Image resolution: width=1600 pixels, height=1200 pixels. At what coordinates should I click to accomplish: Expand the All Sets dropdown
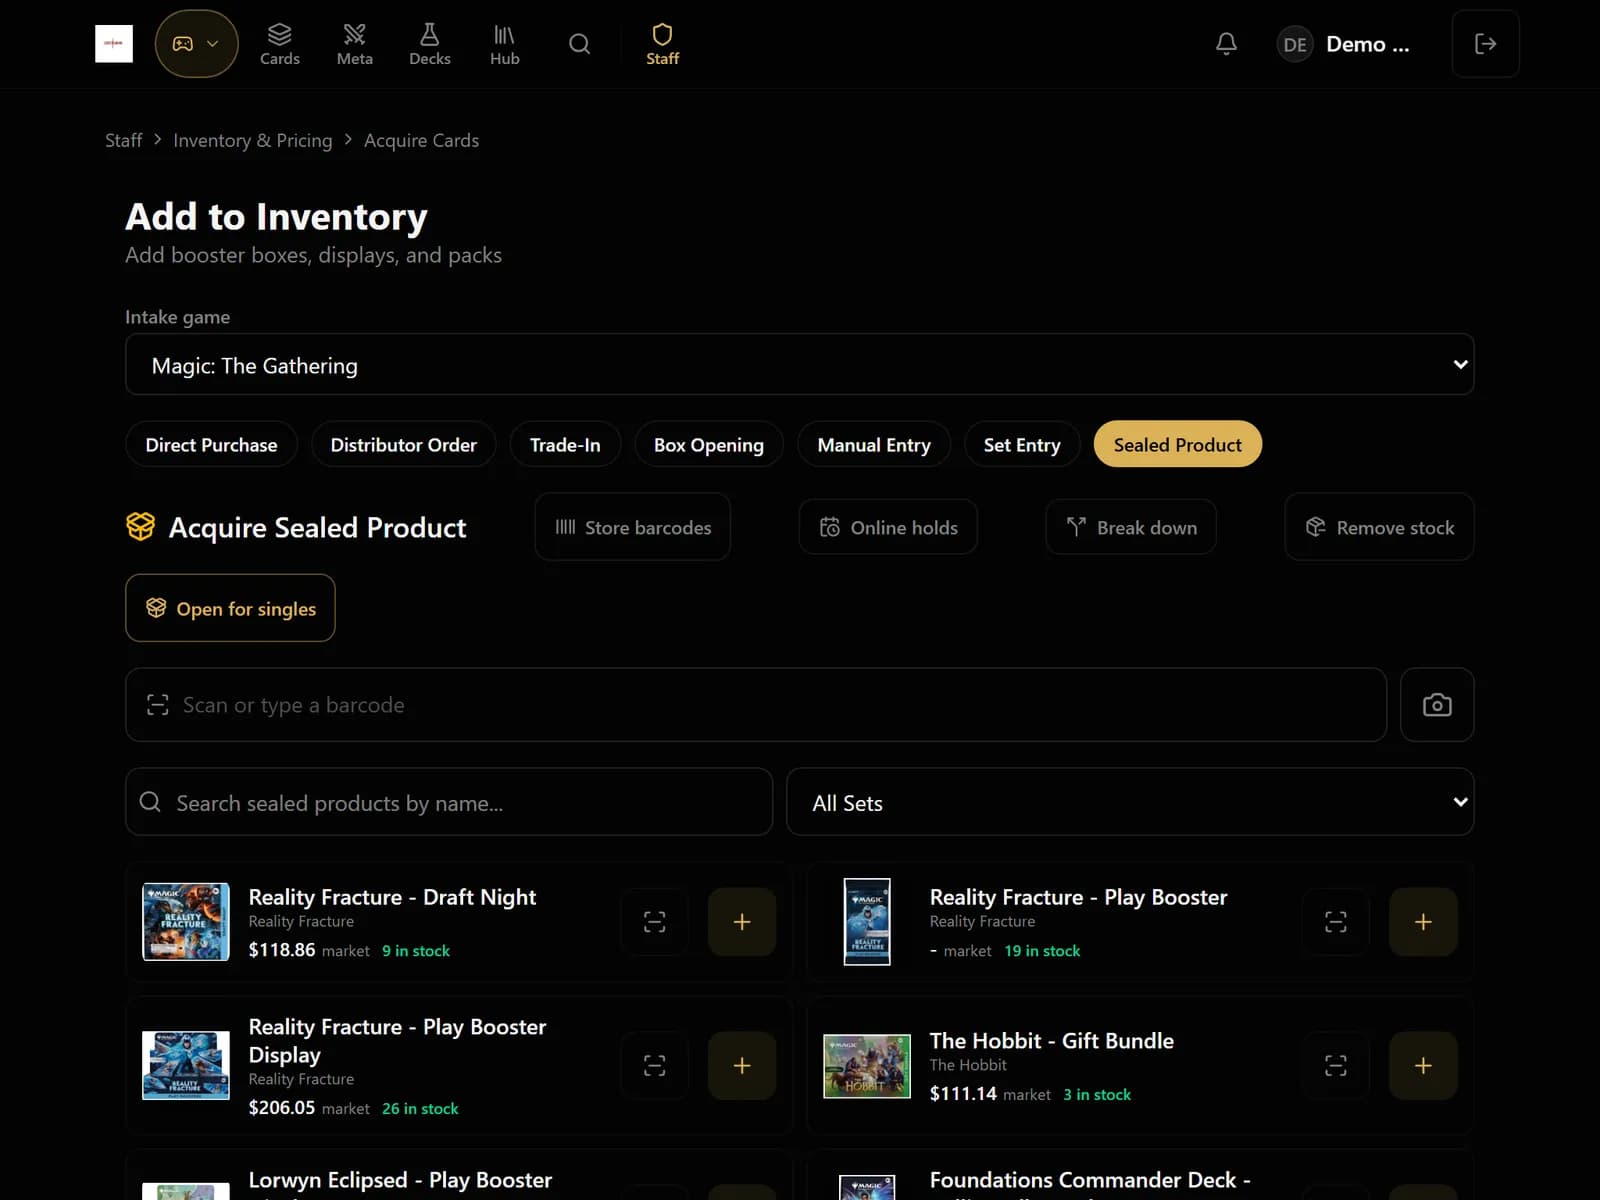click(1130, 802)
